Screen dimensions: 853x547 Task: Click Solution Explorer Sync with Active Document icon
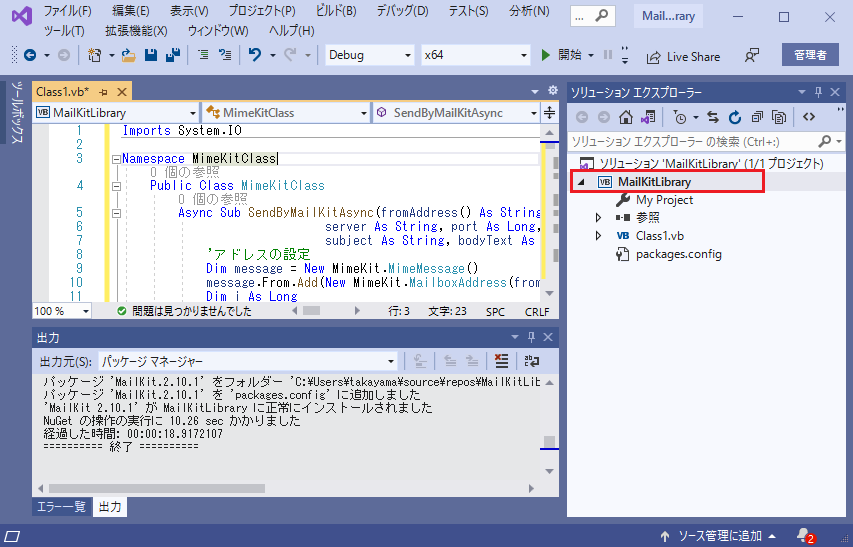tap(713, 117)
